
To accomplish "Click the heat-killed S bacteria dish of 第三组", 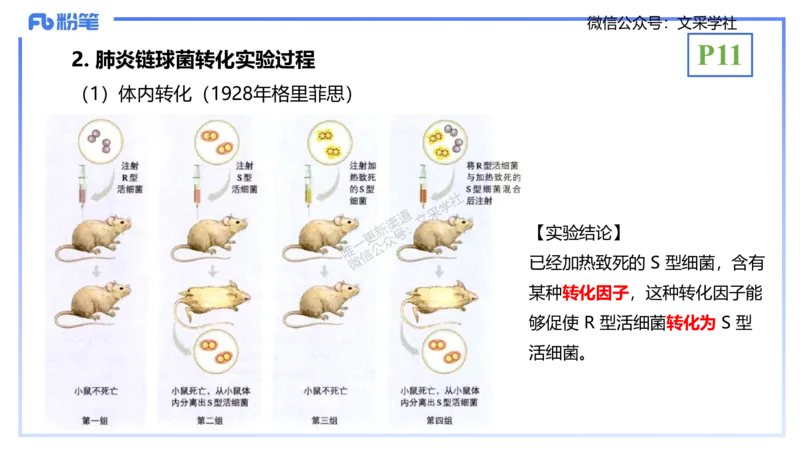I will click(330, 143).
